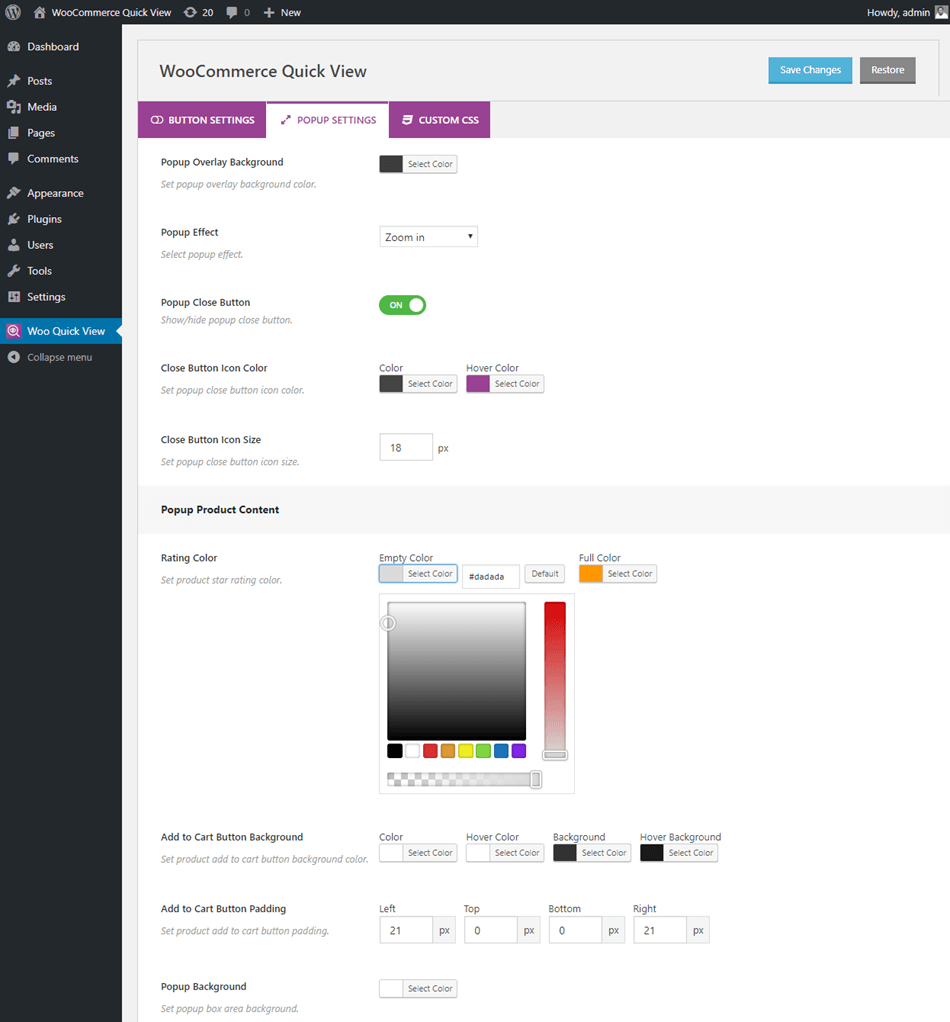Click the Users person icon
Image resolution: width=950 pixels, height=1022 pixels.
[14, 245]
